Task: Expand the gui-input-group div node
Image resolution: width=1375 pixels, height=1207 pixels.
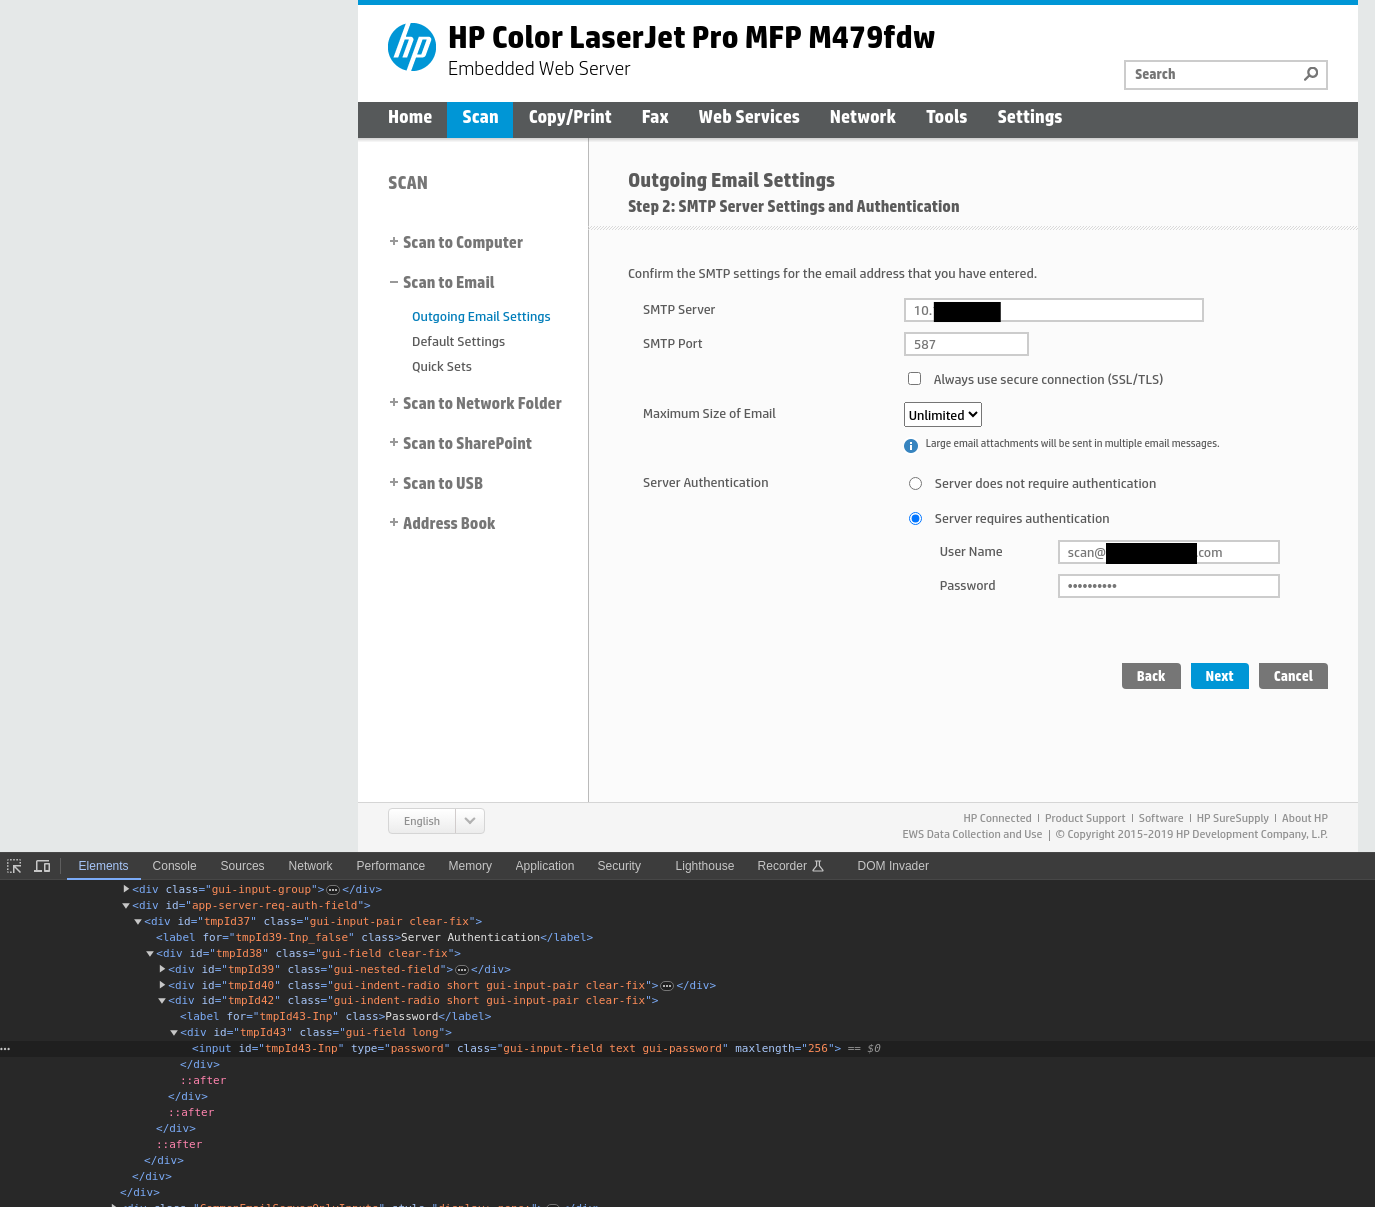Action: [x=126, y=889]
